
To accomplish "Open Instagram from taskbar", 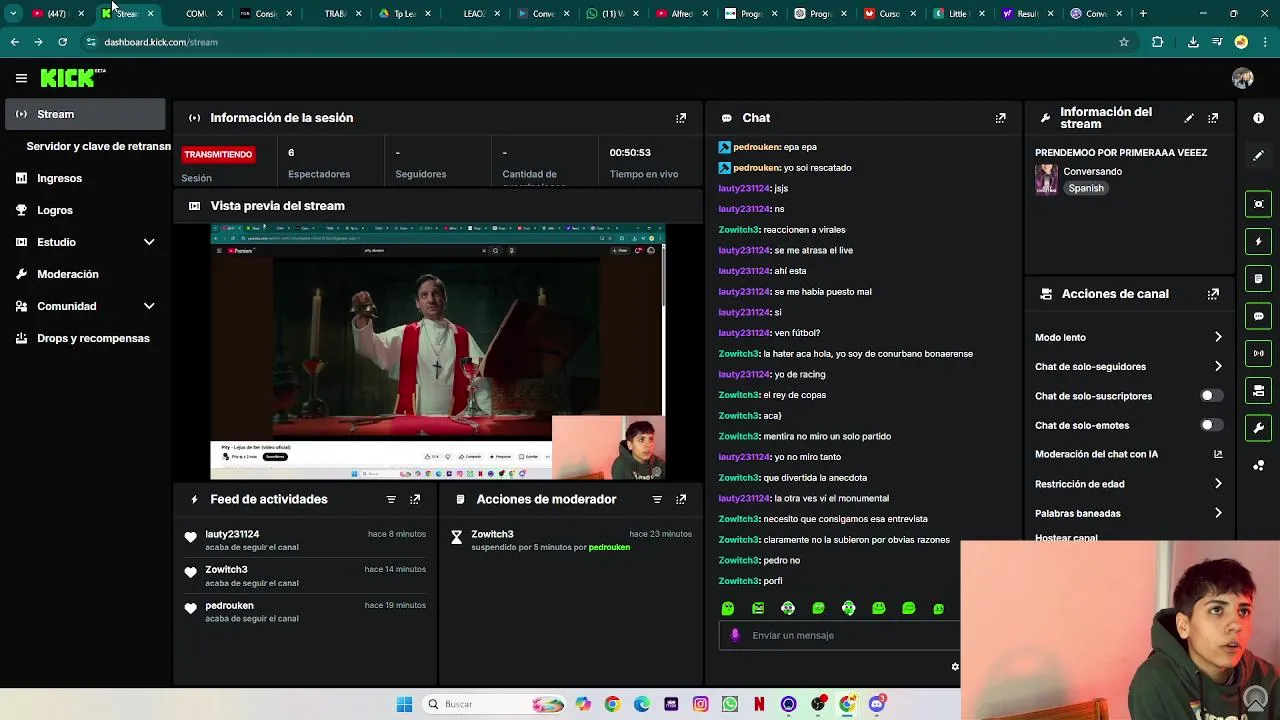I will pos(700,704).
